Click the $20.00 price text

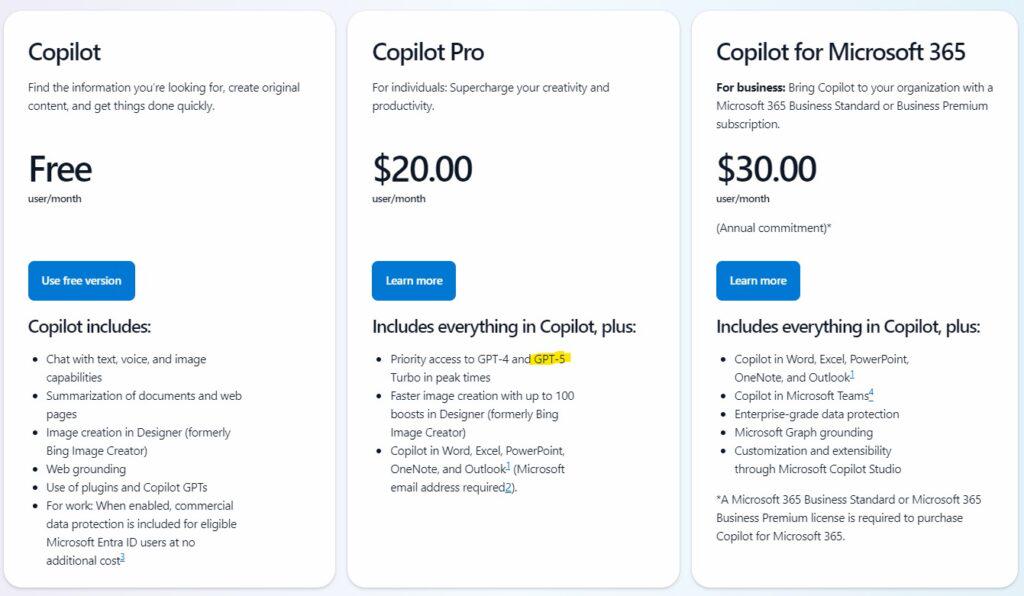point(423,169)
